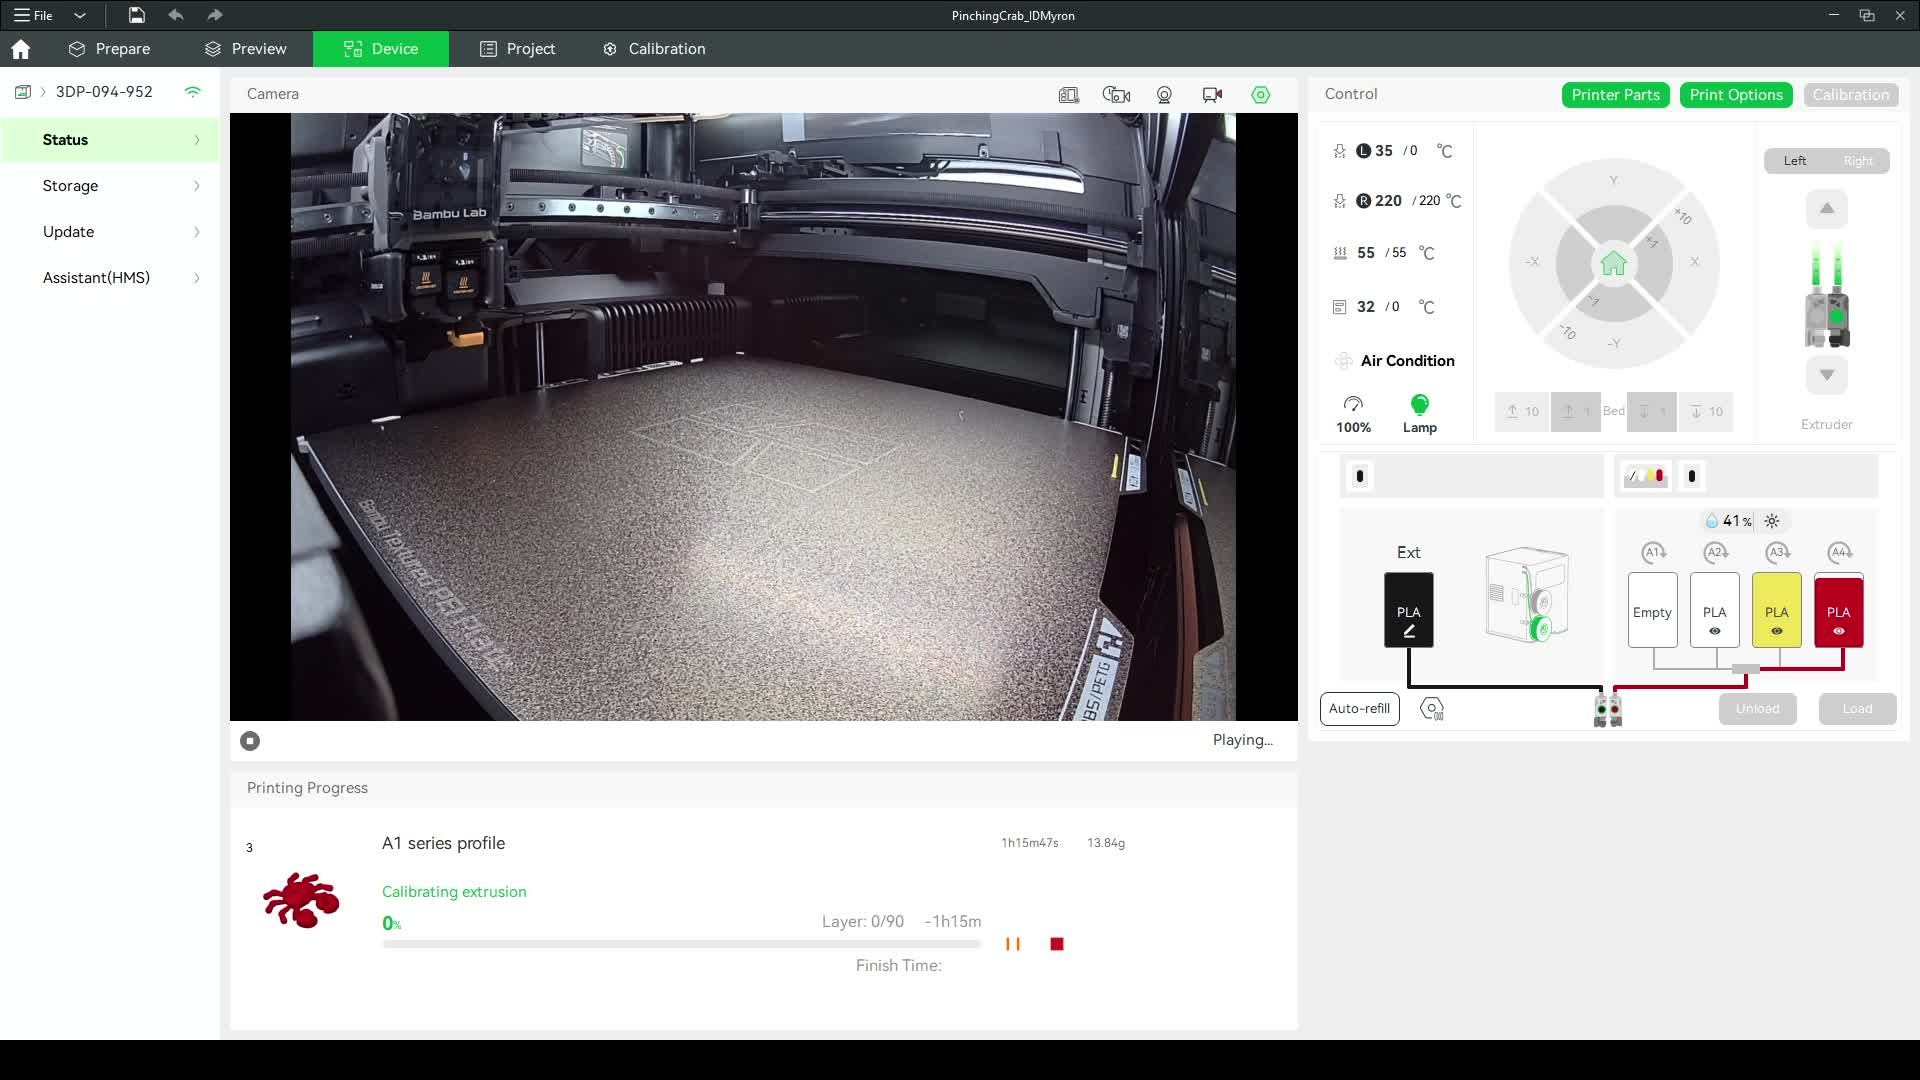The width and height of the screenshot is (1920, 1080).
Task: Stop the print with red square
Action: point(1057,944)
